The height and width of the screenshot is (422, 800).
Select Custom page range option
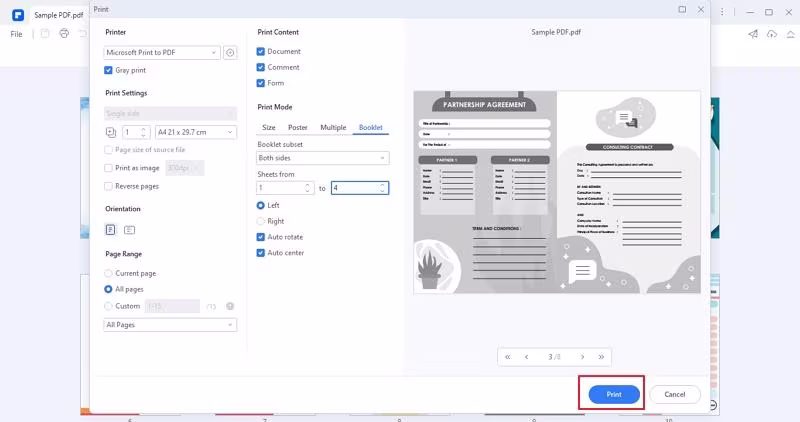[108, 306]
